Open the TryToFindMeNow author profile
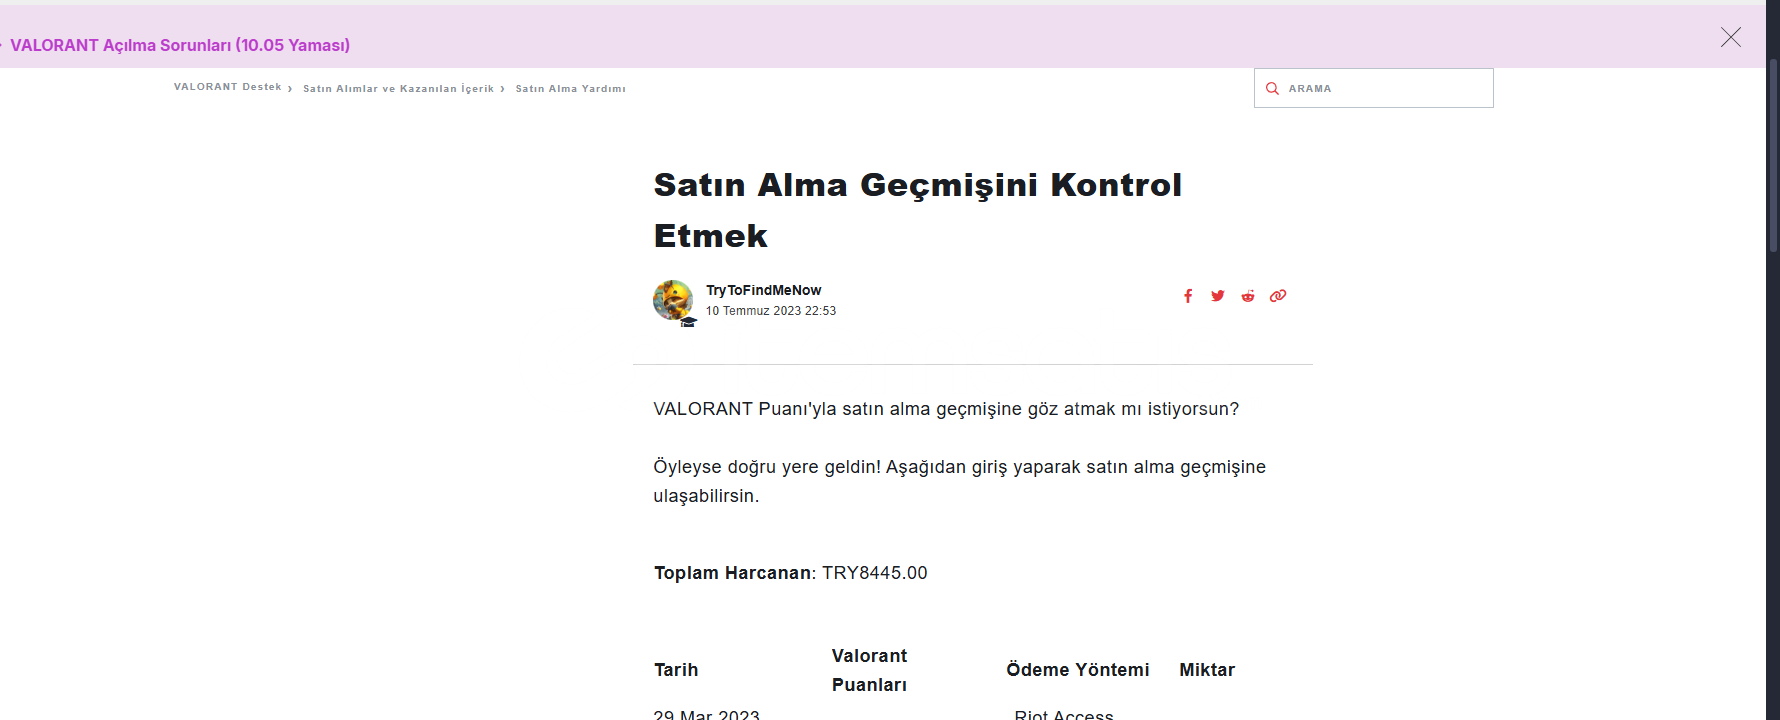 (x=764, y=290)
